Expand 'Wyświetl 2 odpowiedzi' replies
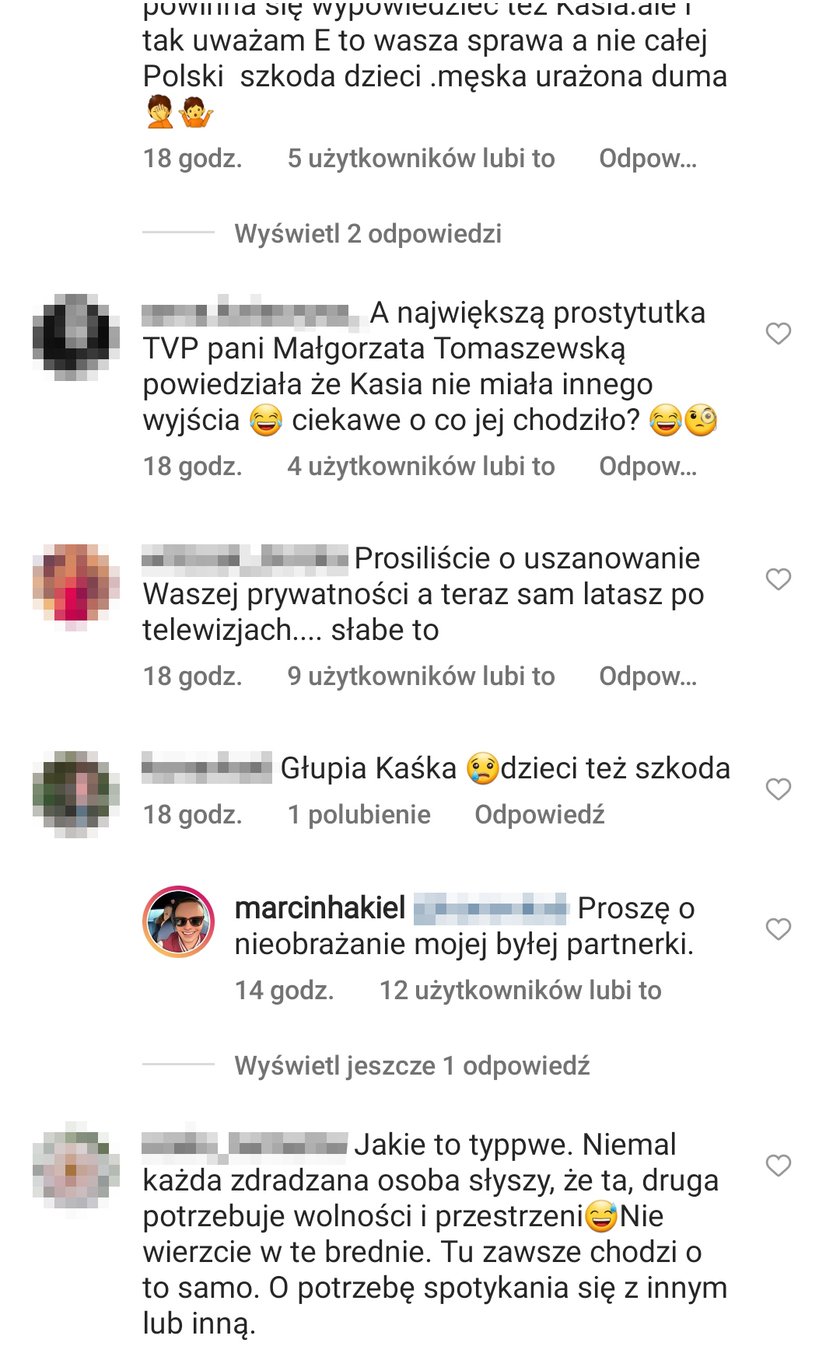840x1353 pixels. (x=368, y=234)
